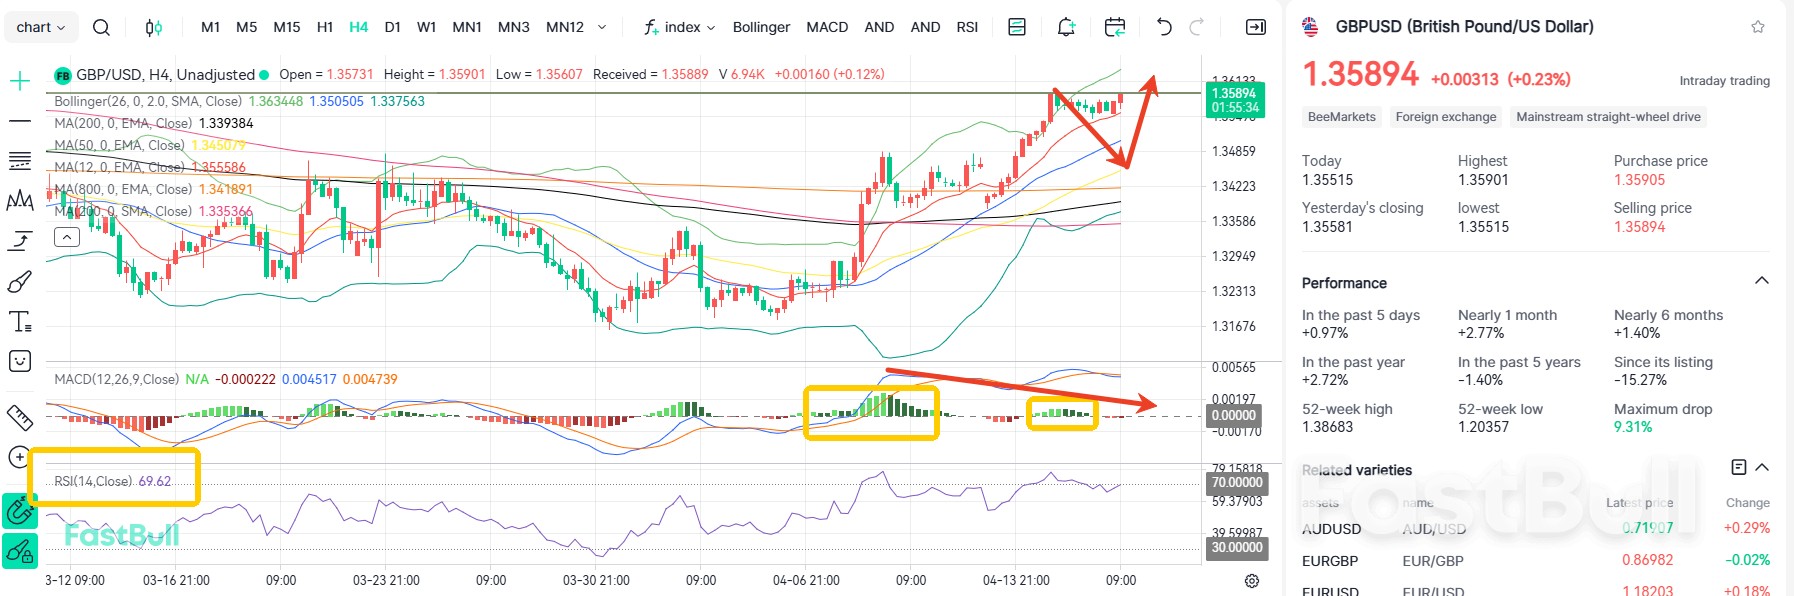1794x596 pixels.
Task: Undo the last chart action
Action: click(x=1163, y=27)
